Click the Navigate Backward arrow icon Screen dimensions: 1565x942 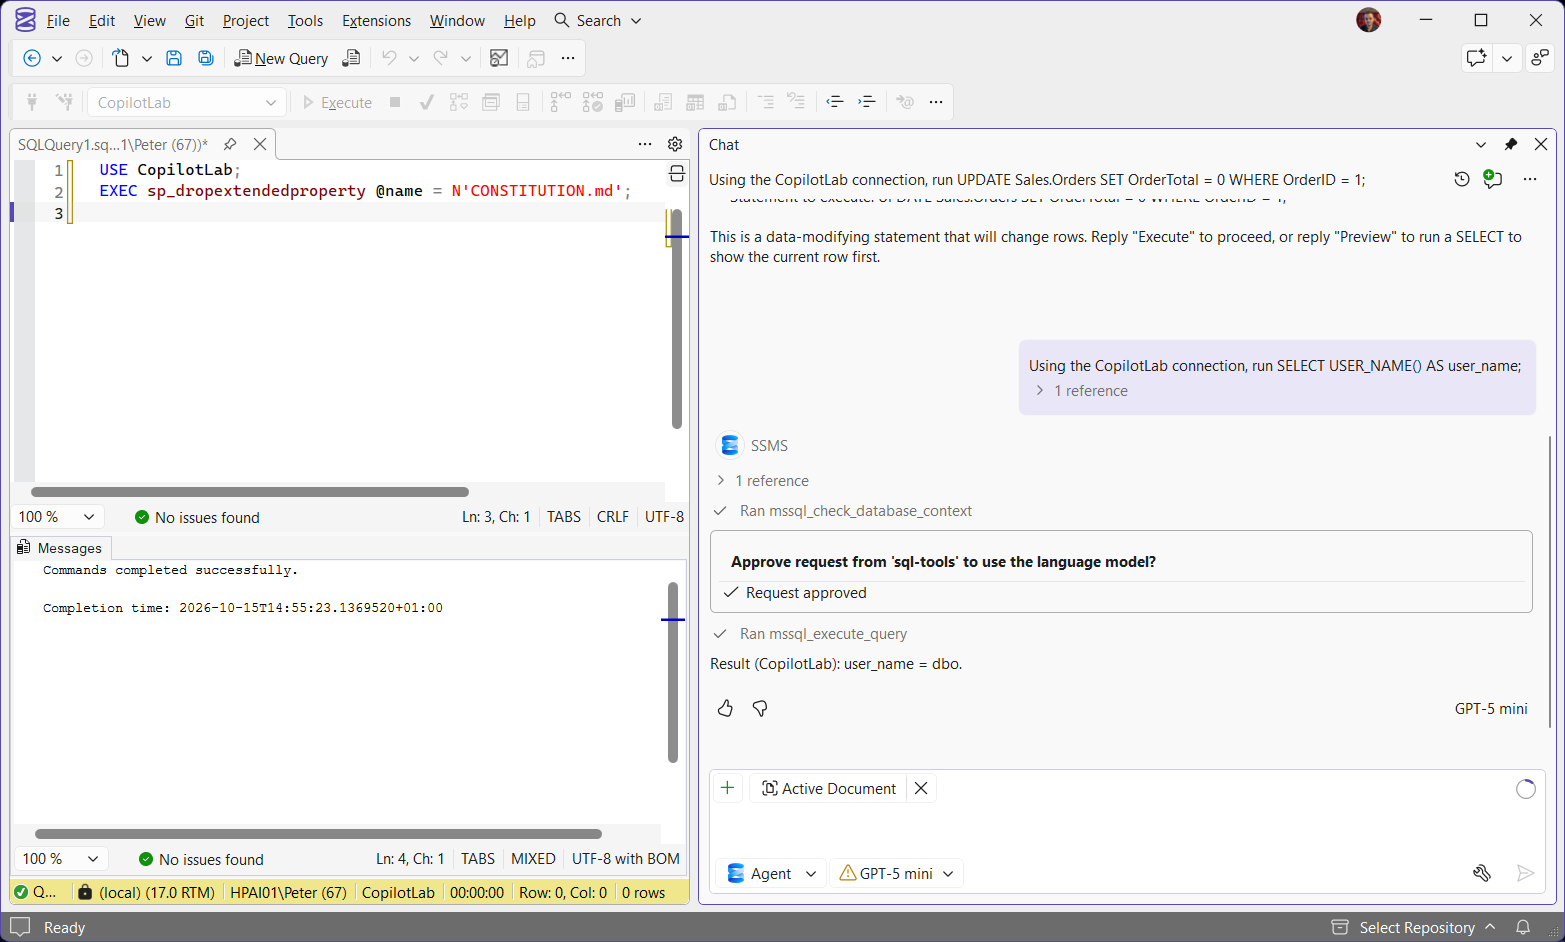(32, 58)
